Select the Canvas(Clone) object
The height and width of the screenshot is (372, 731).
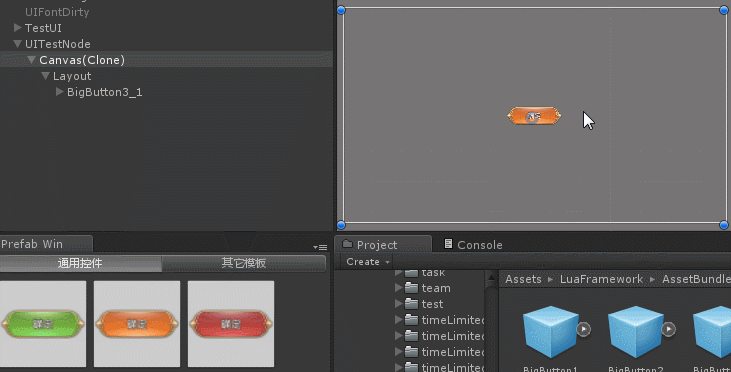tap(82, 60)
